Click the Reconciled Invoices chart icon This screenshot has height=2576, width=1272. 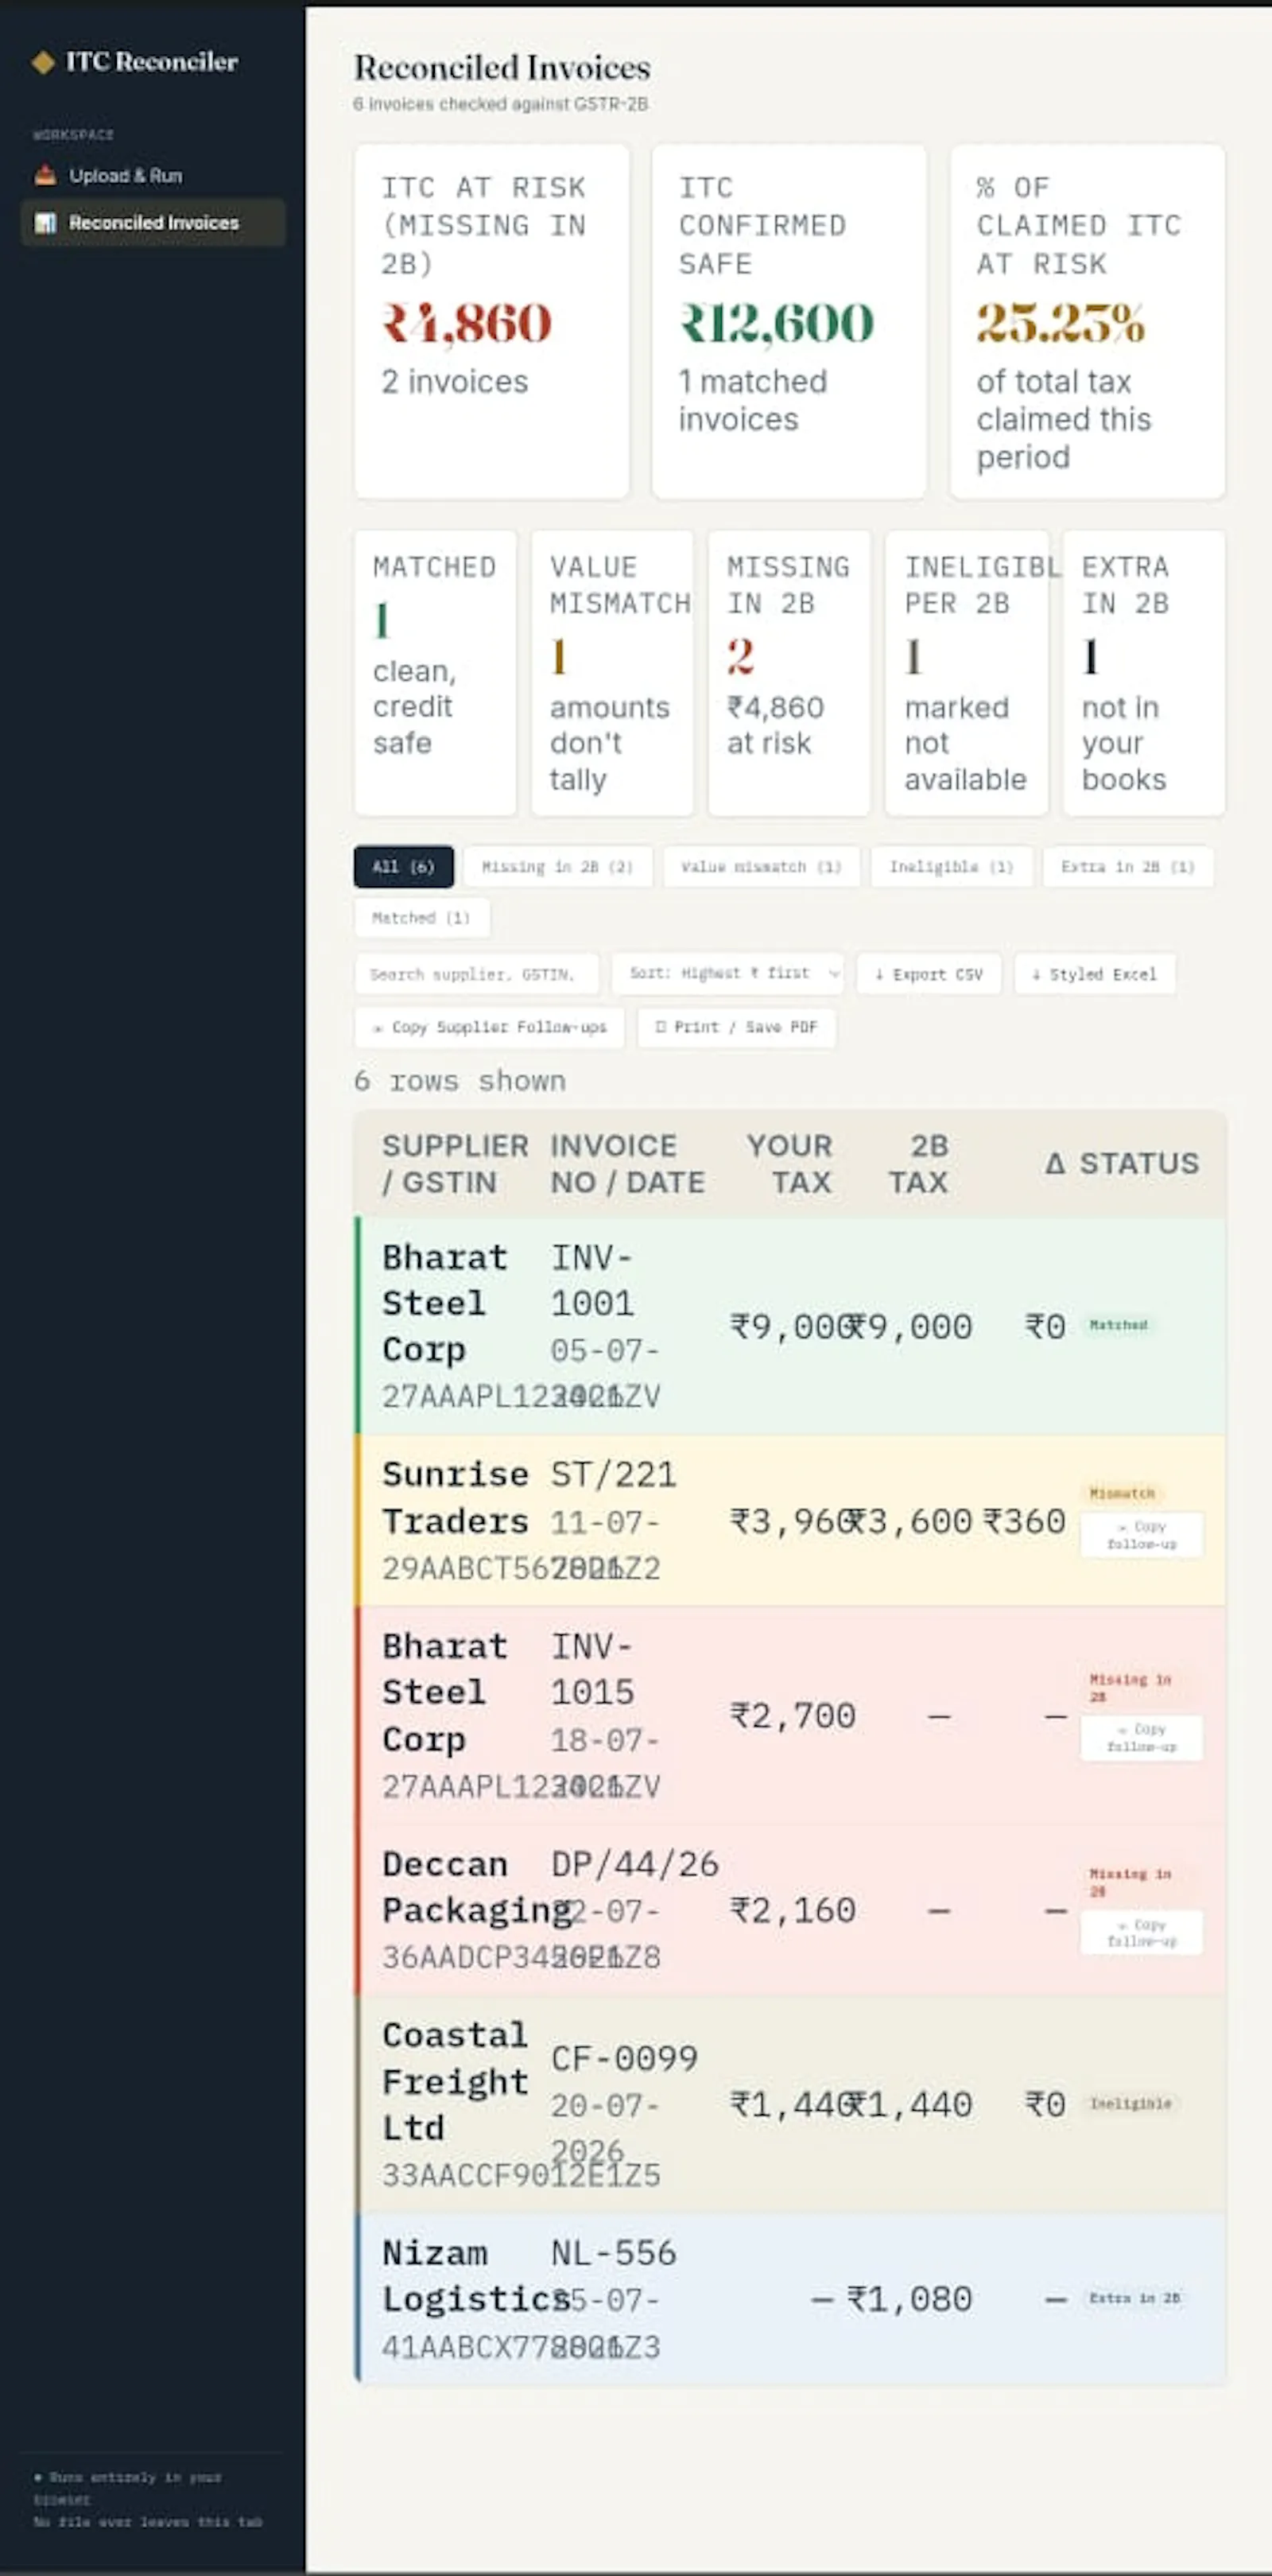45,222
